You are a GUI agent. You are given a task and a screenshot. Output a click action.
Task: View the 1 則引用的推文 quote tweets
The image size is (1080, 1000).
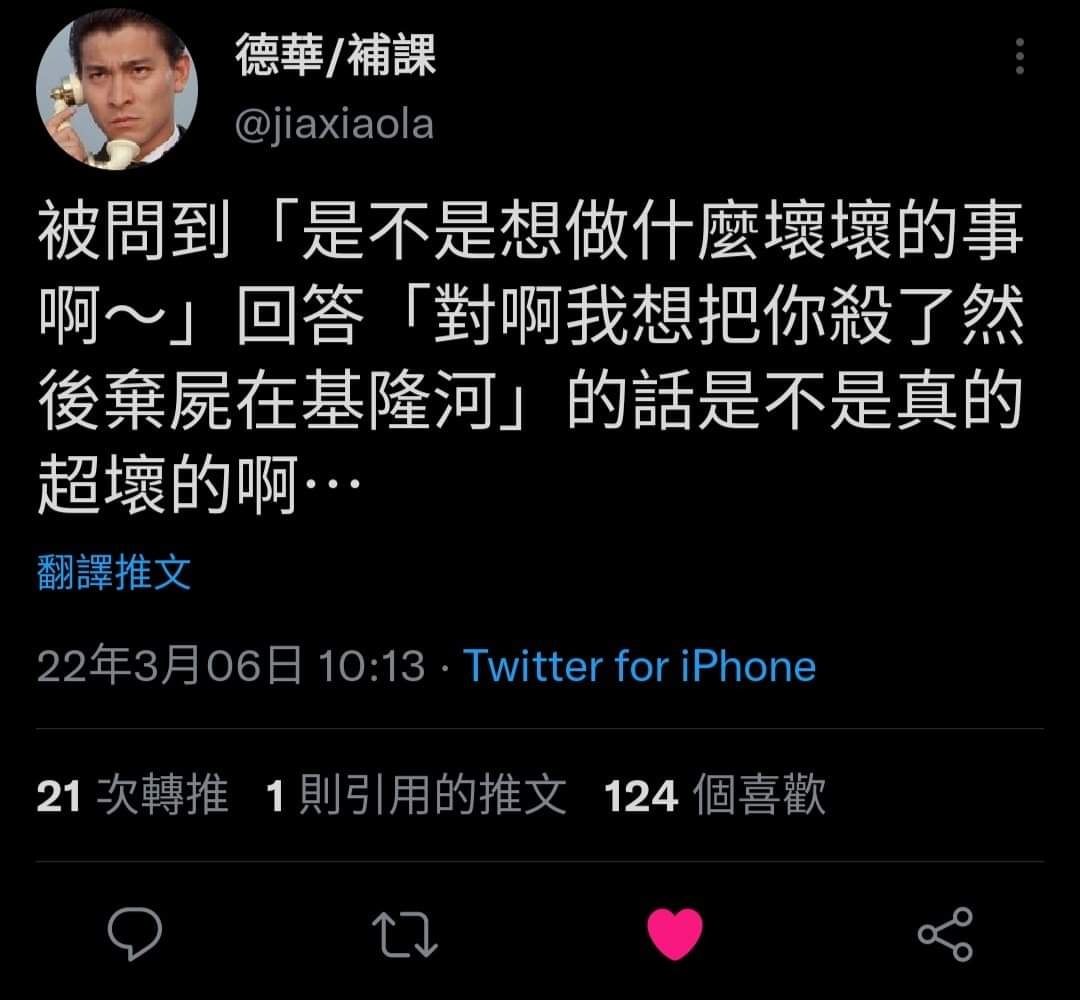[x=416, y=795]
